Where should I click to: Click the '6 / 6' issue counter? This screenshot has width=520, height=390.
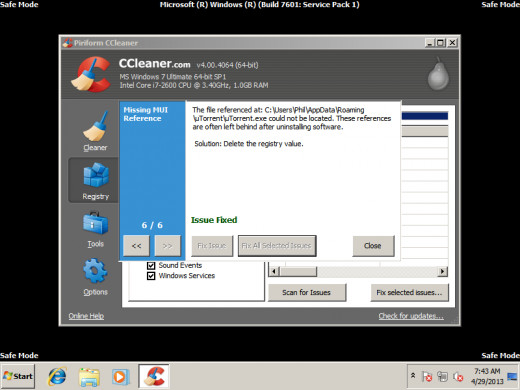[152, 225]
